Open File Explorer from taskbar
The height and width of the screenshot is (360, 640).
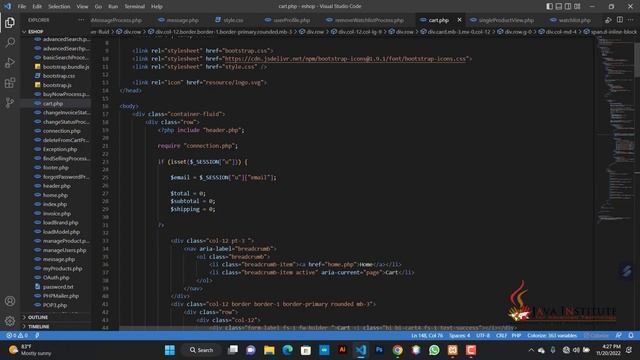269,350
